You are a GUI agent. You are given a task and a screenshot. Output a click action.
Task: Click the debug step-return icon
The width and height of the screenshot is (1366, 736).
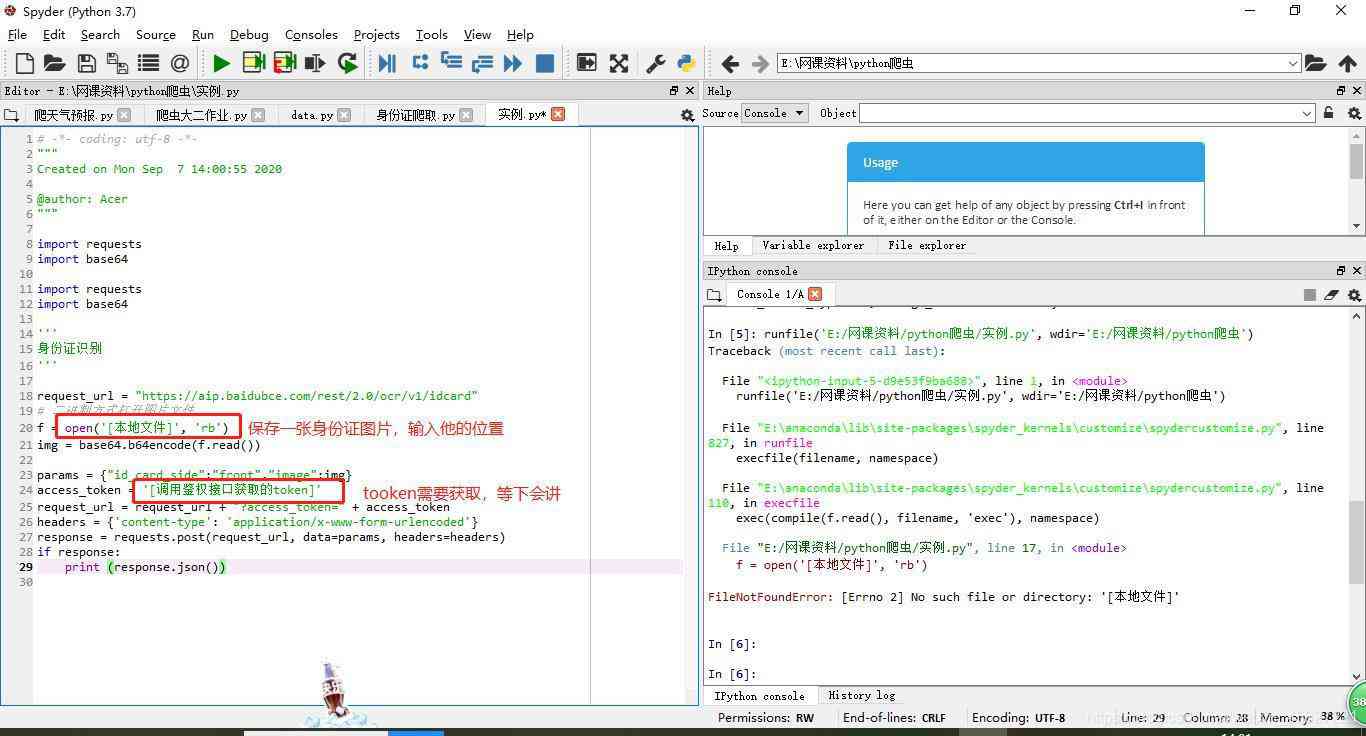tap(482, 63)
